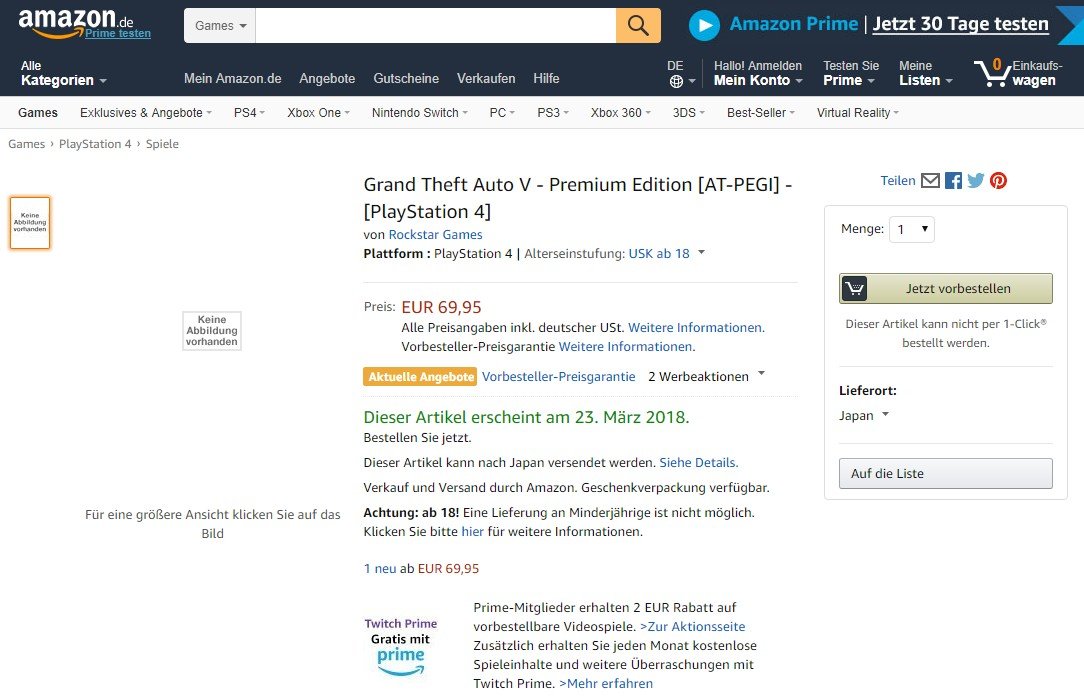The height and width of the screenshot is (698, 1084).
Task: Click the Amazon.de logo
Action: click(x=75, y=22)
